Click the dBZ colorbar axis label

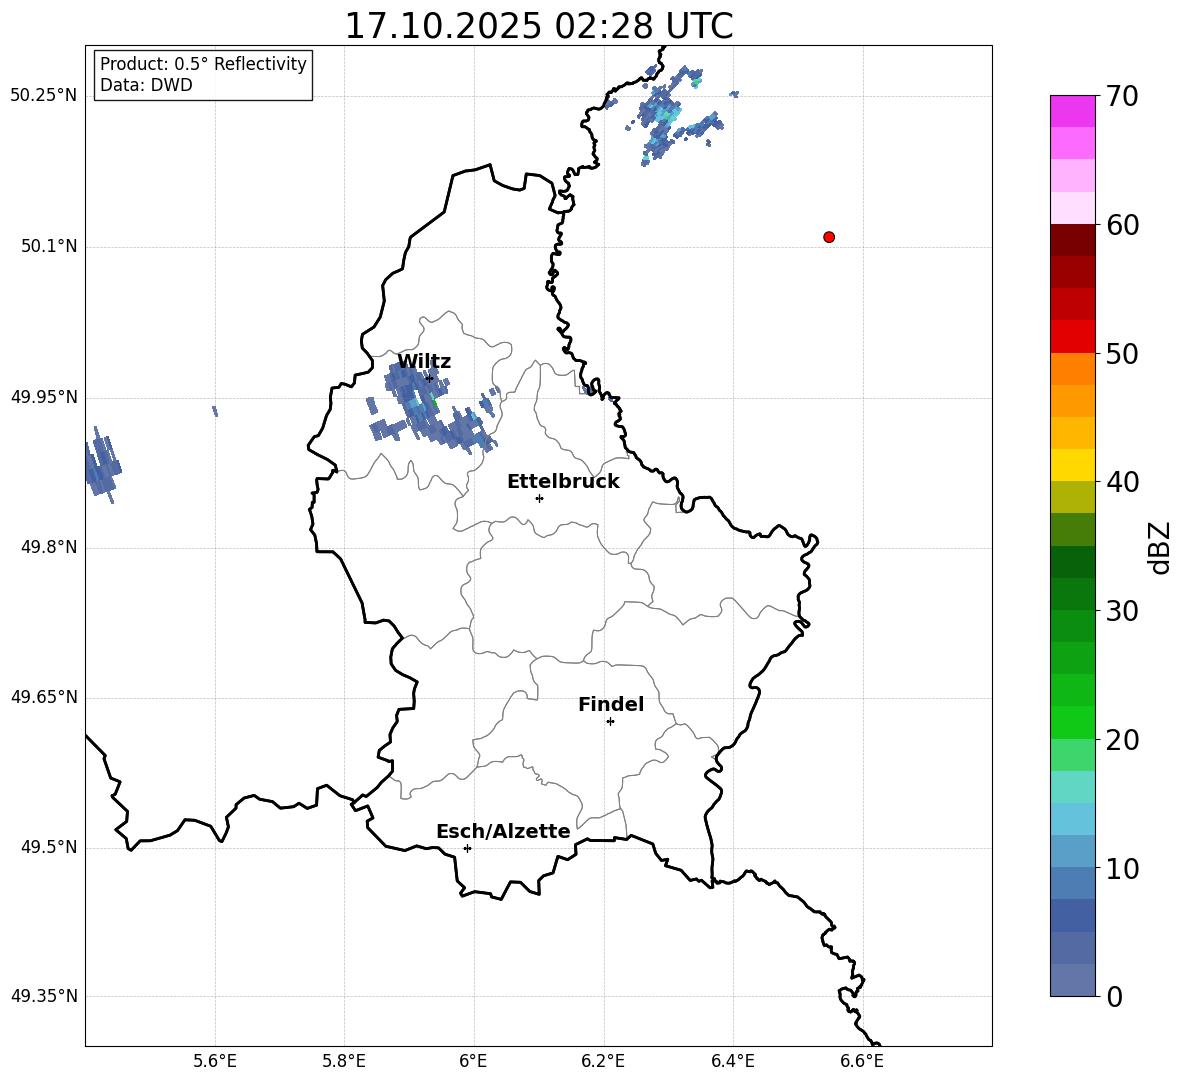click(x=1159, y=547)
